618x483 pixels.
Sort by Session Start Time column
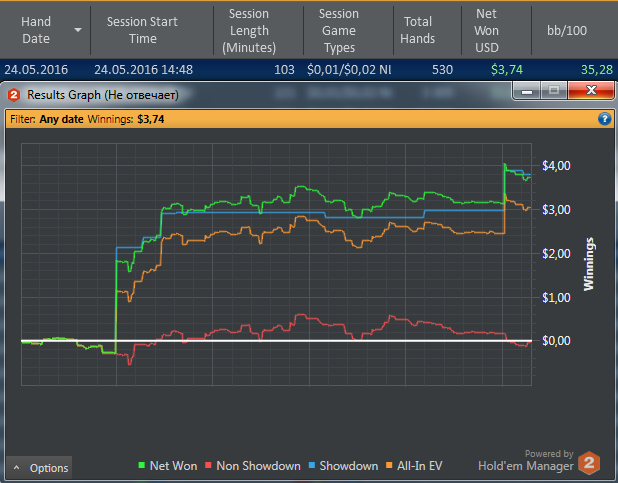(x=142, y=30)
